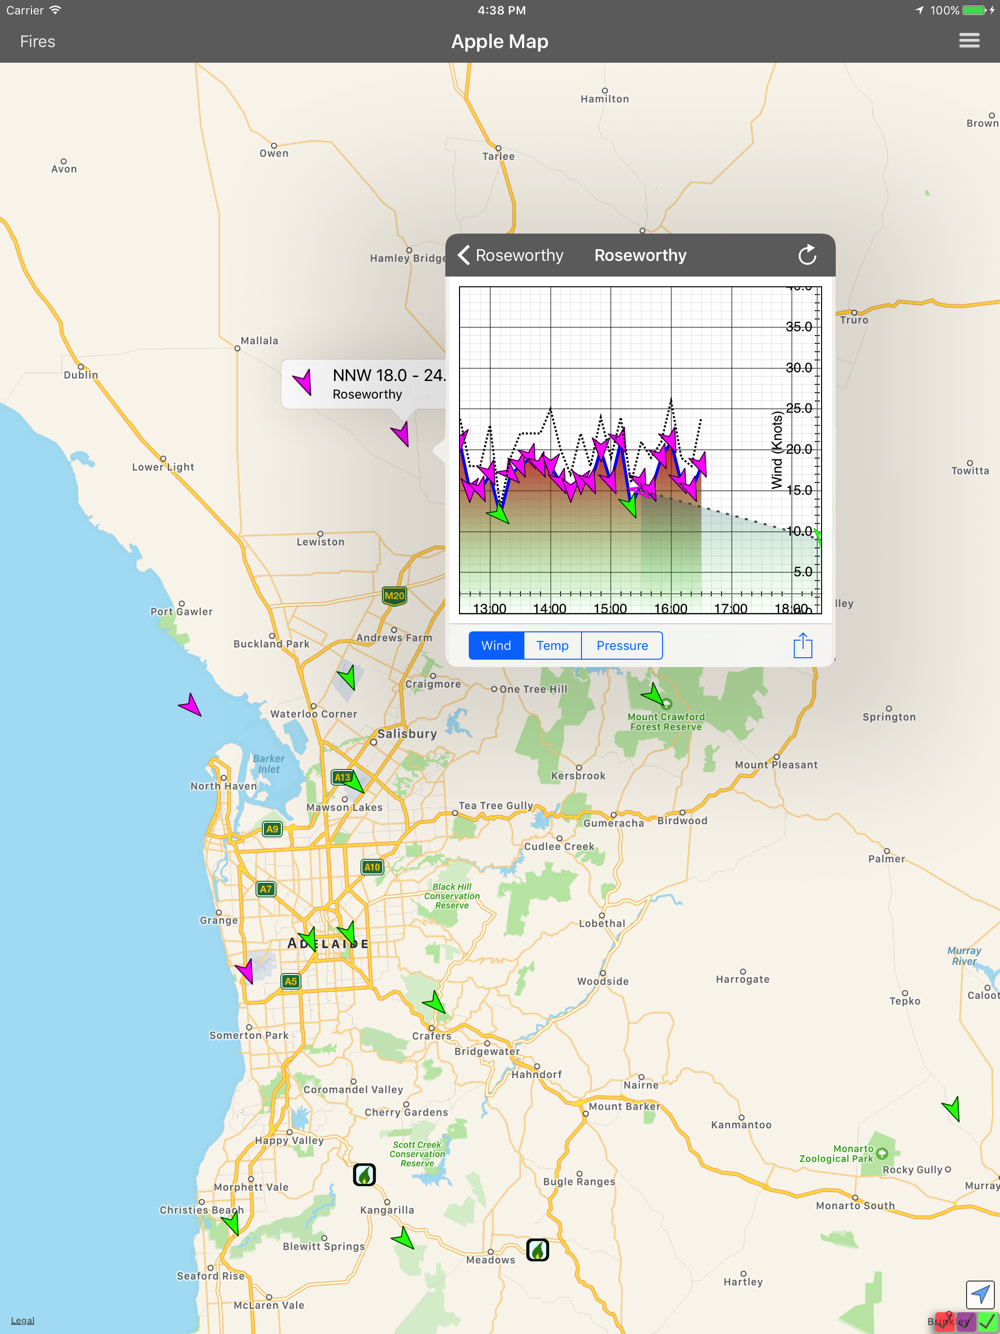
Task: Tap the wind speed chart
Action: [x=640, y=450]
